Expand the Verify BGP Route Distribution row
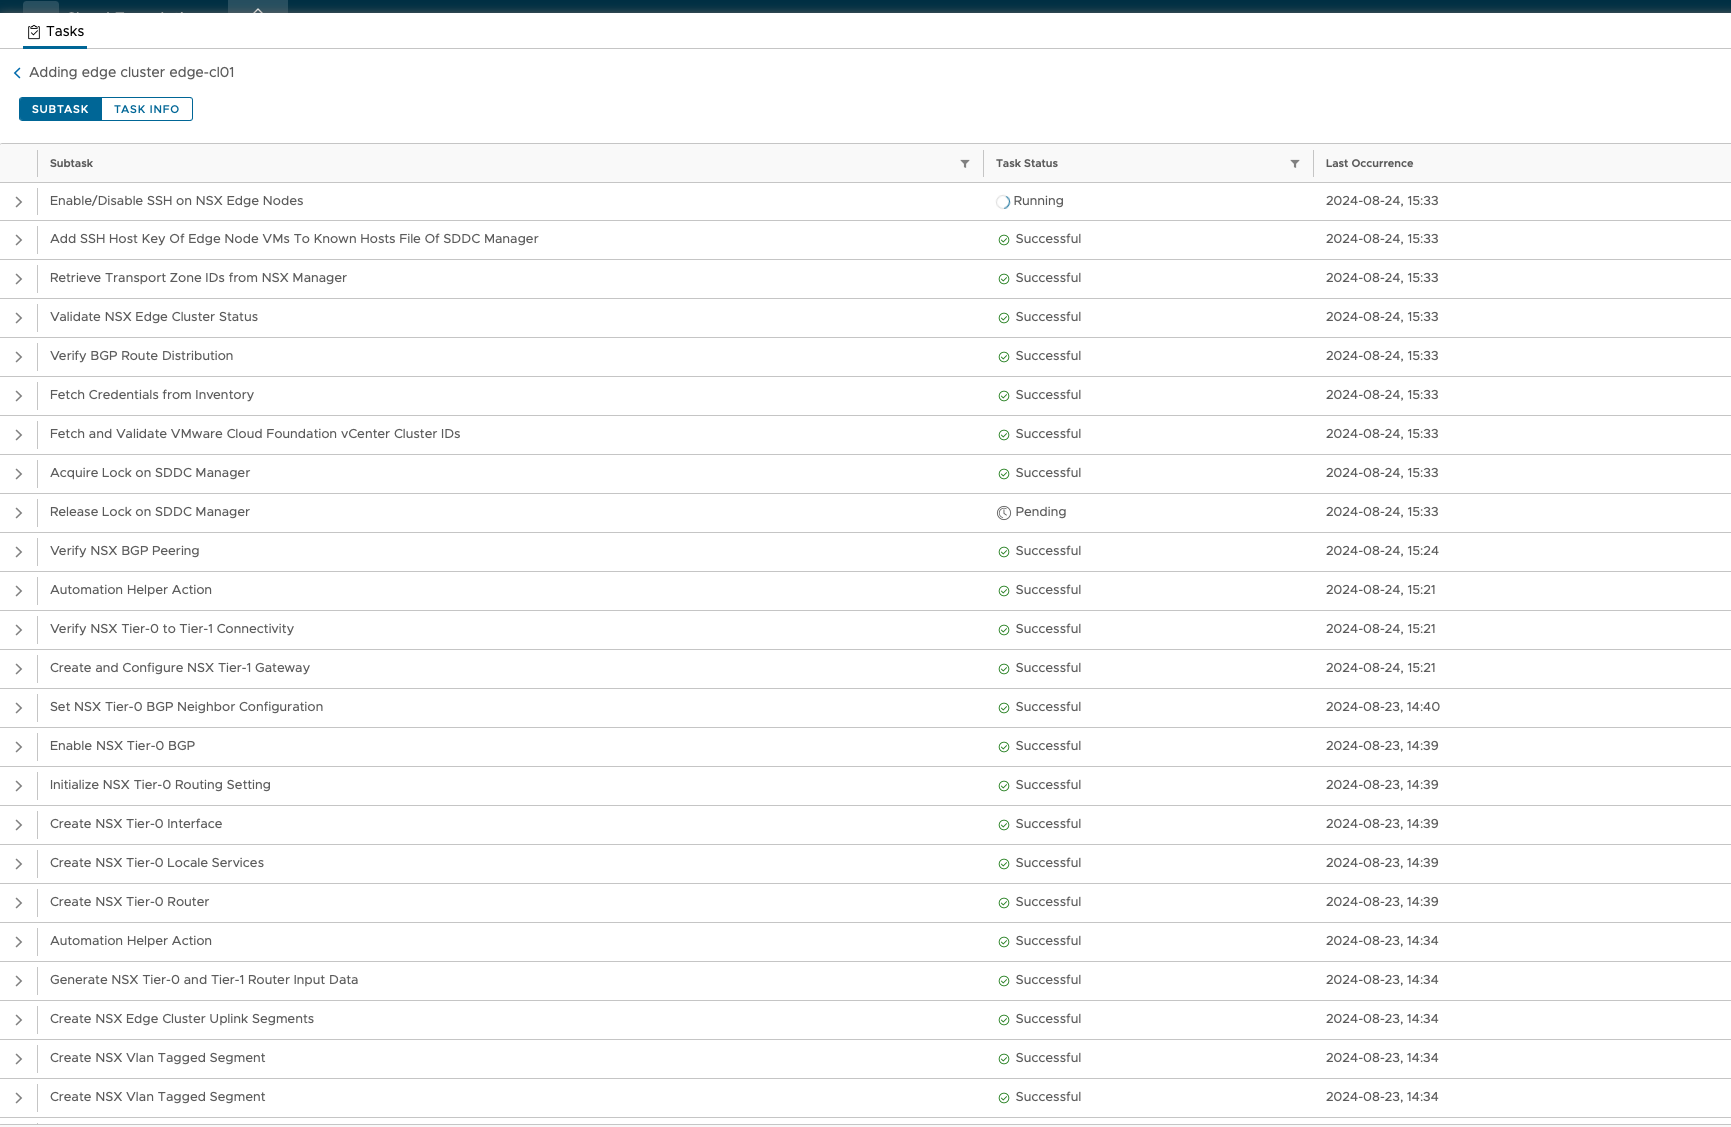Viewport: 1731px width, 1127px height. pos(18,357)
